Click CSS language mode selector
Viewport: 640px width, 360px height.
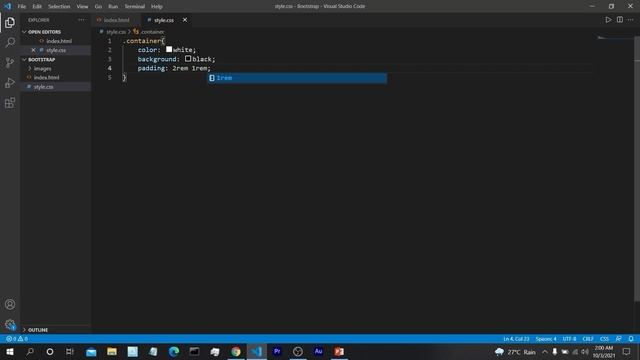604,339
